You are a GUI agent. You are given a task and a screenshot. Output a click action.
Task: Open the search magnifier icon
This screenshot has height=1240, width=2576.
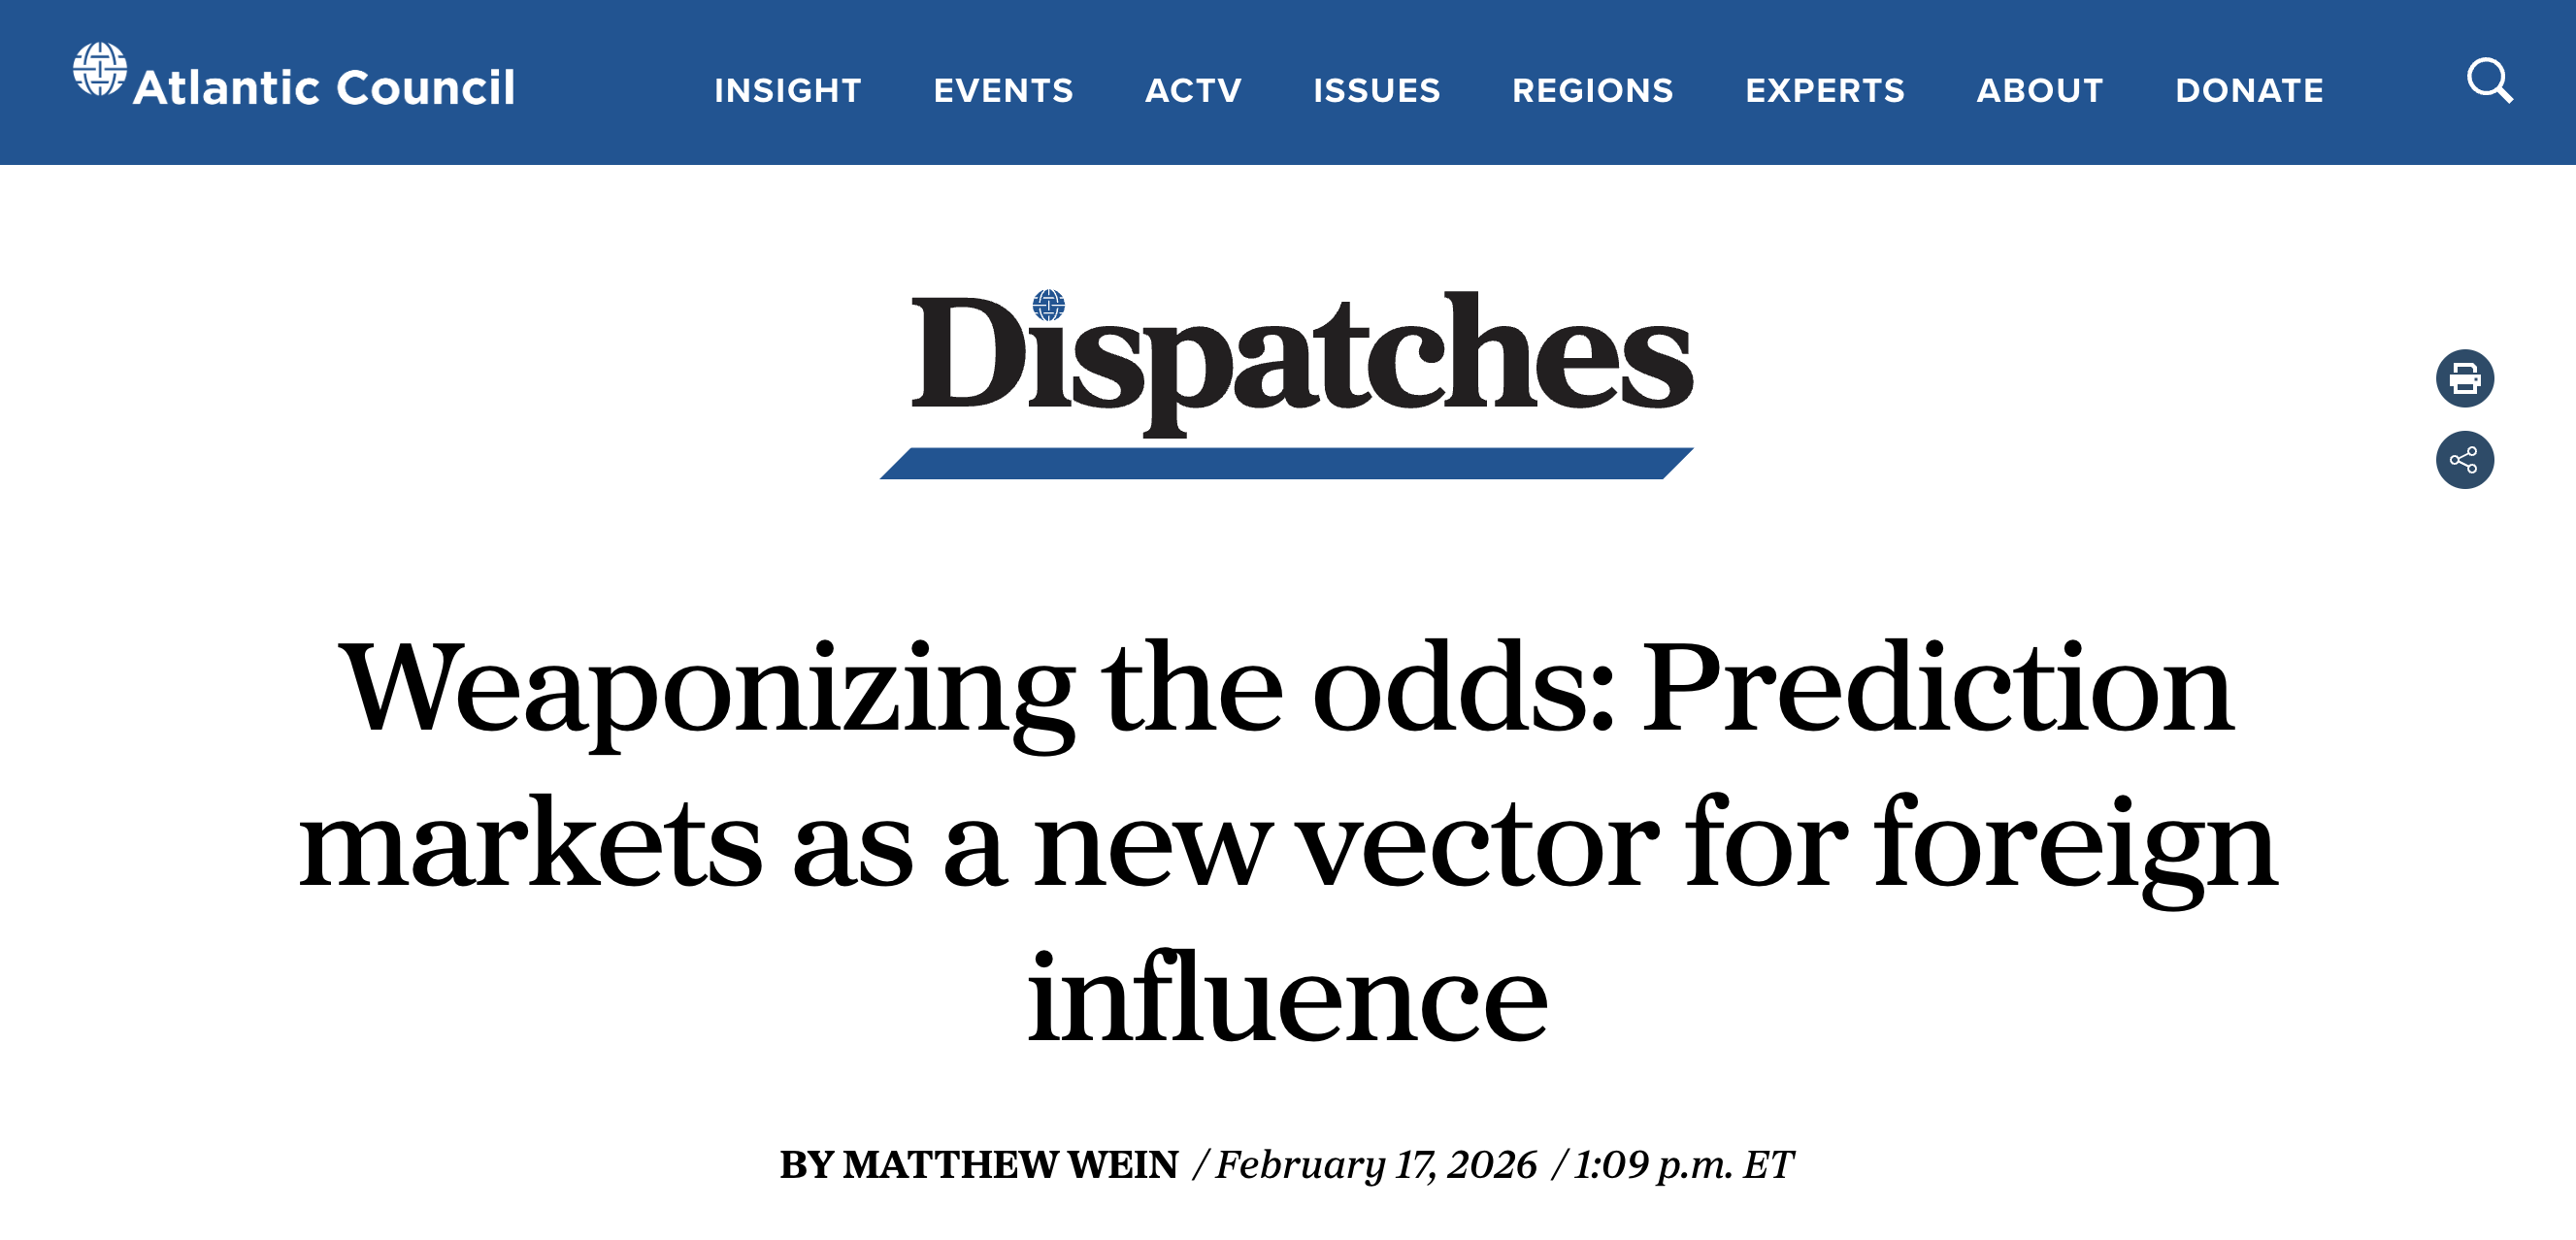coord(2489,81)
